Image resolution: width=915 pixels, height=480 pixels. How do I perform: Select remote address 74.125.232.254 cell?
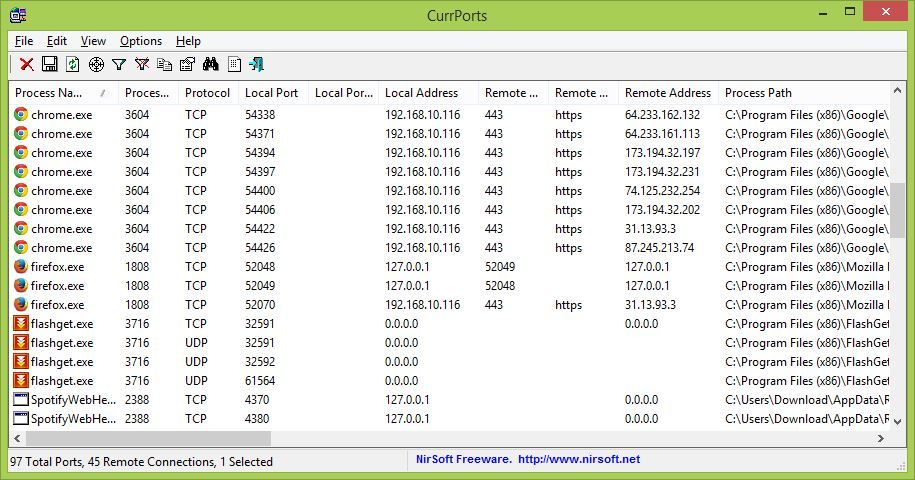point(662,190)
